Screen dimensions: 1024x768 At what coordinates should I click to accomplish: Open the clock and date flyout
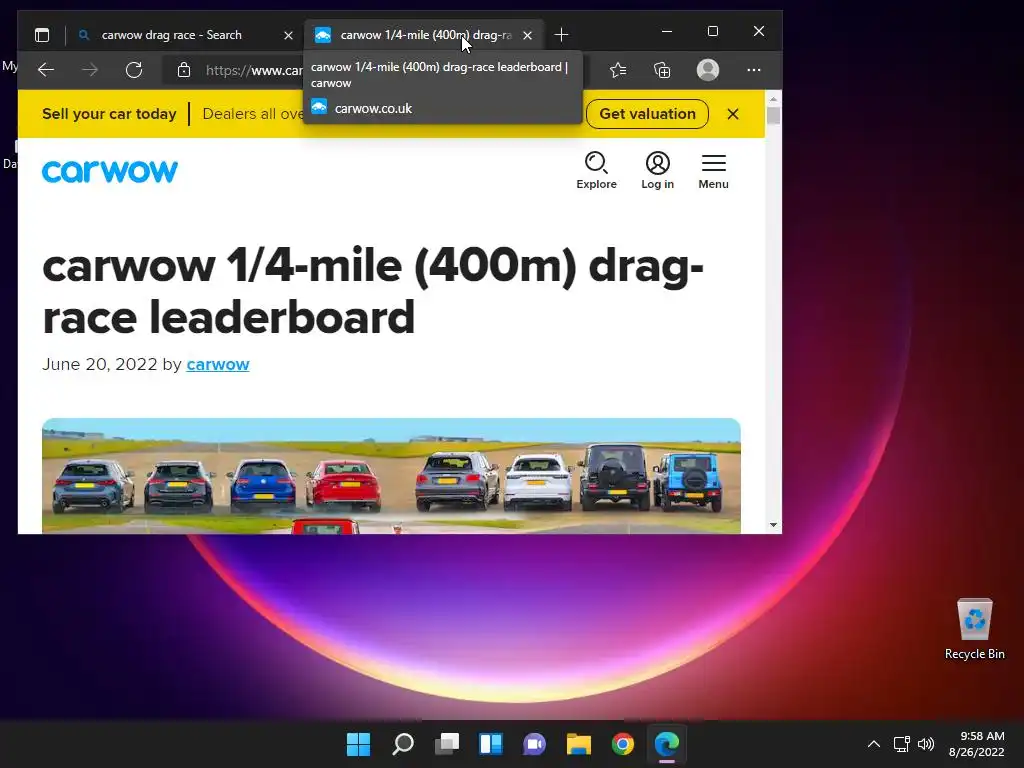click(976, 744)
